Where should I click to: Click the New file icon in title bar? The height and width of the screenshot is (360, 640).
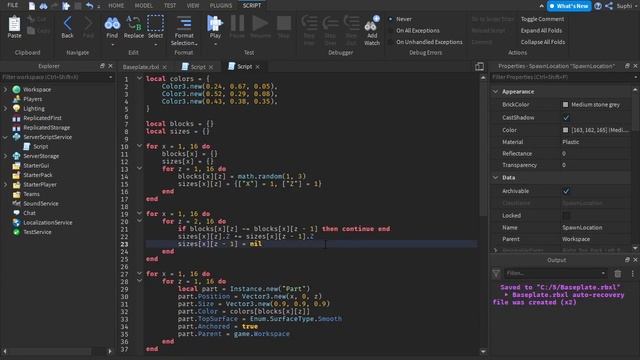click(x=32, y=6)
